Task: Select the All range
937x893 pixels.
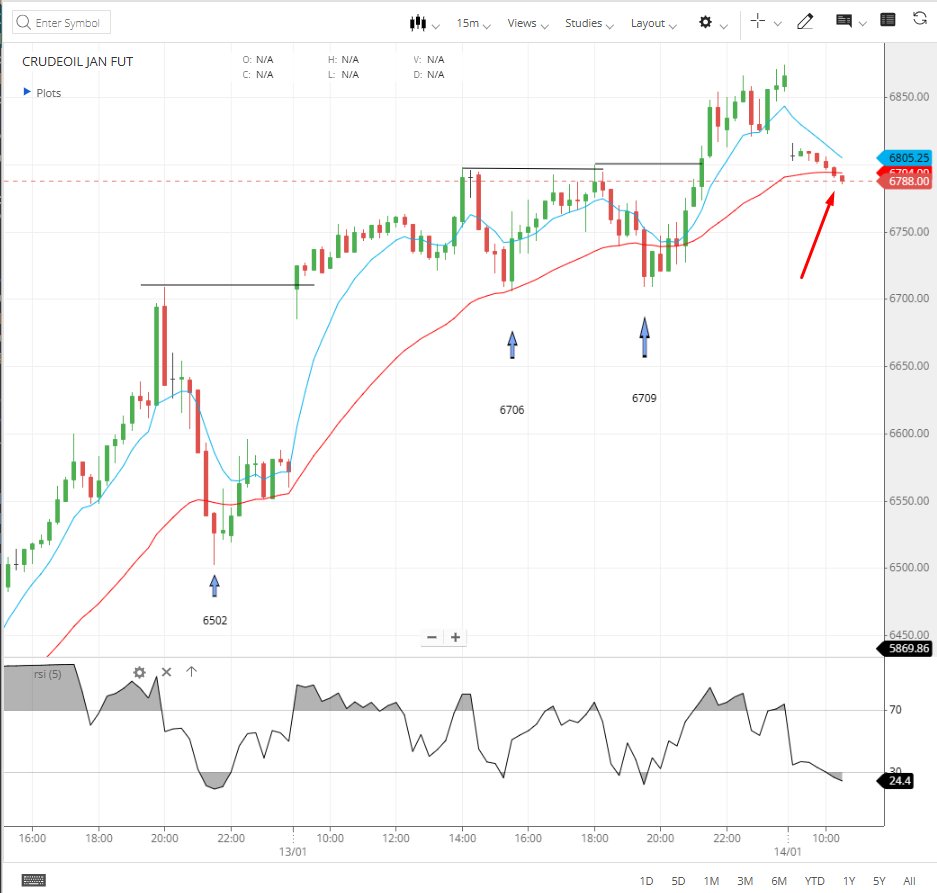Action: (910, 881)
